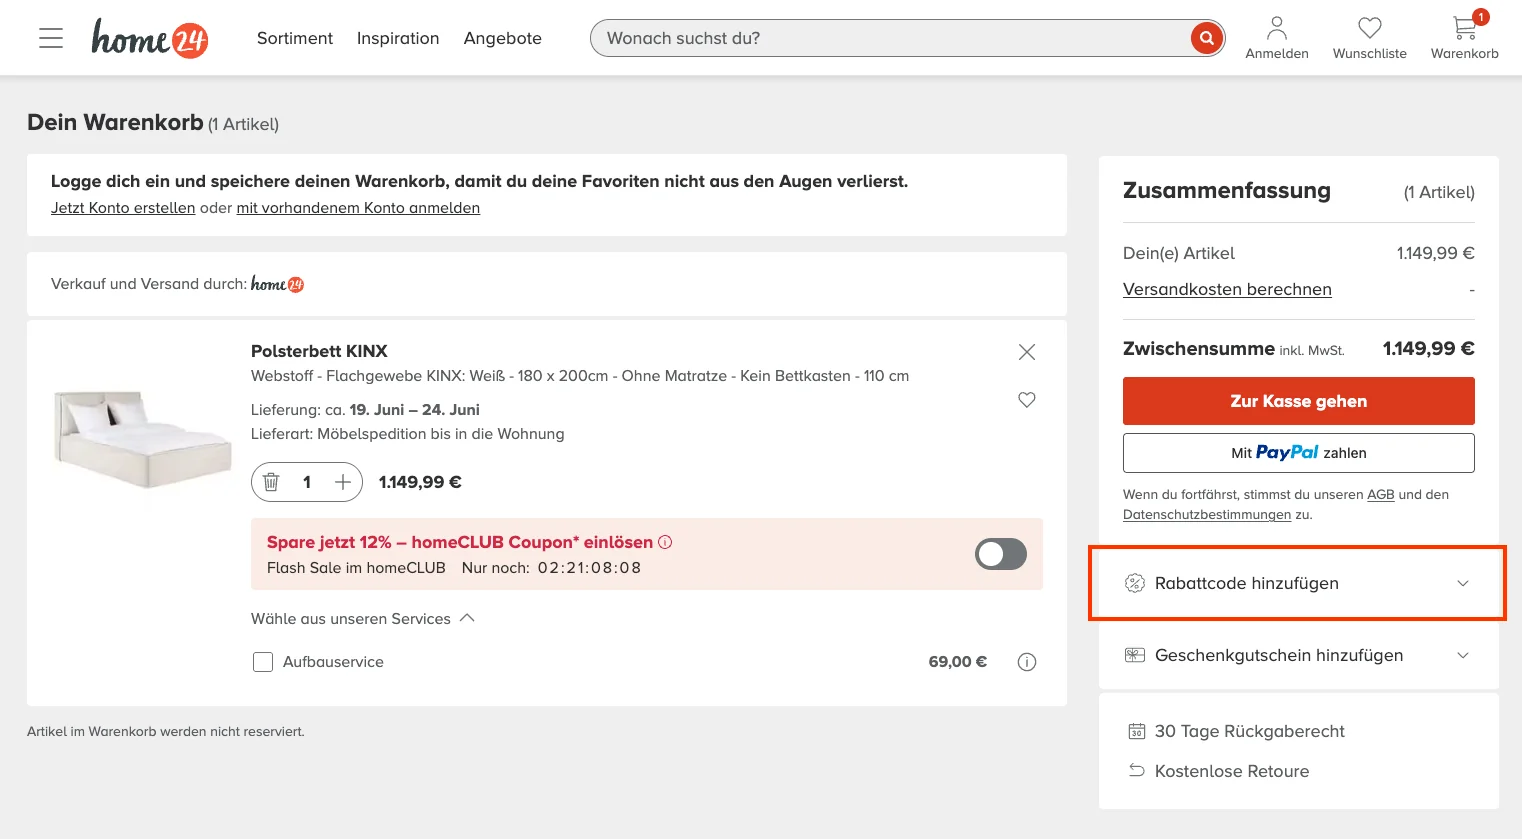
Task: Remove Polsterbett KINX with the X icon
Action: 1027,352
